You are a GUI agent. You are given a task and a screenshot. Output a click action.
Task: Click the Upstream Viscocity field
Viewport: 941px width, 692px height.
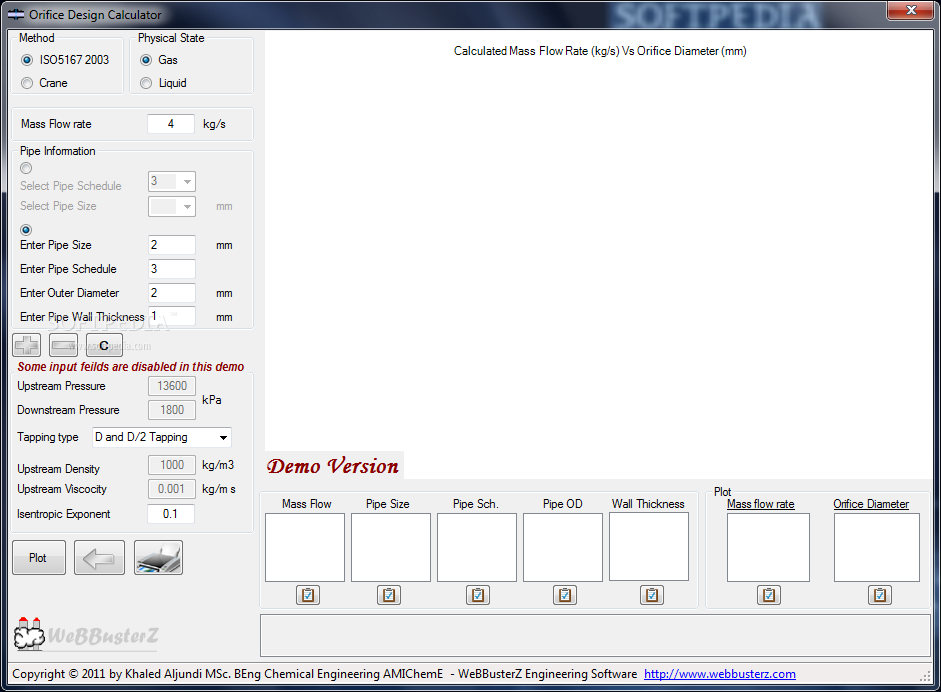click(x=172, y=489)
